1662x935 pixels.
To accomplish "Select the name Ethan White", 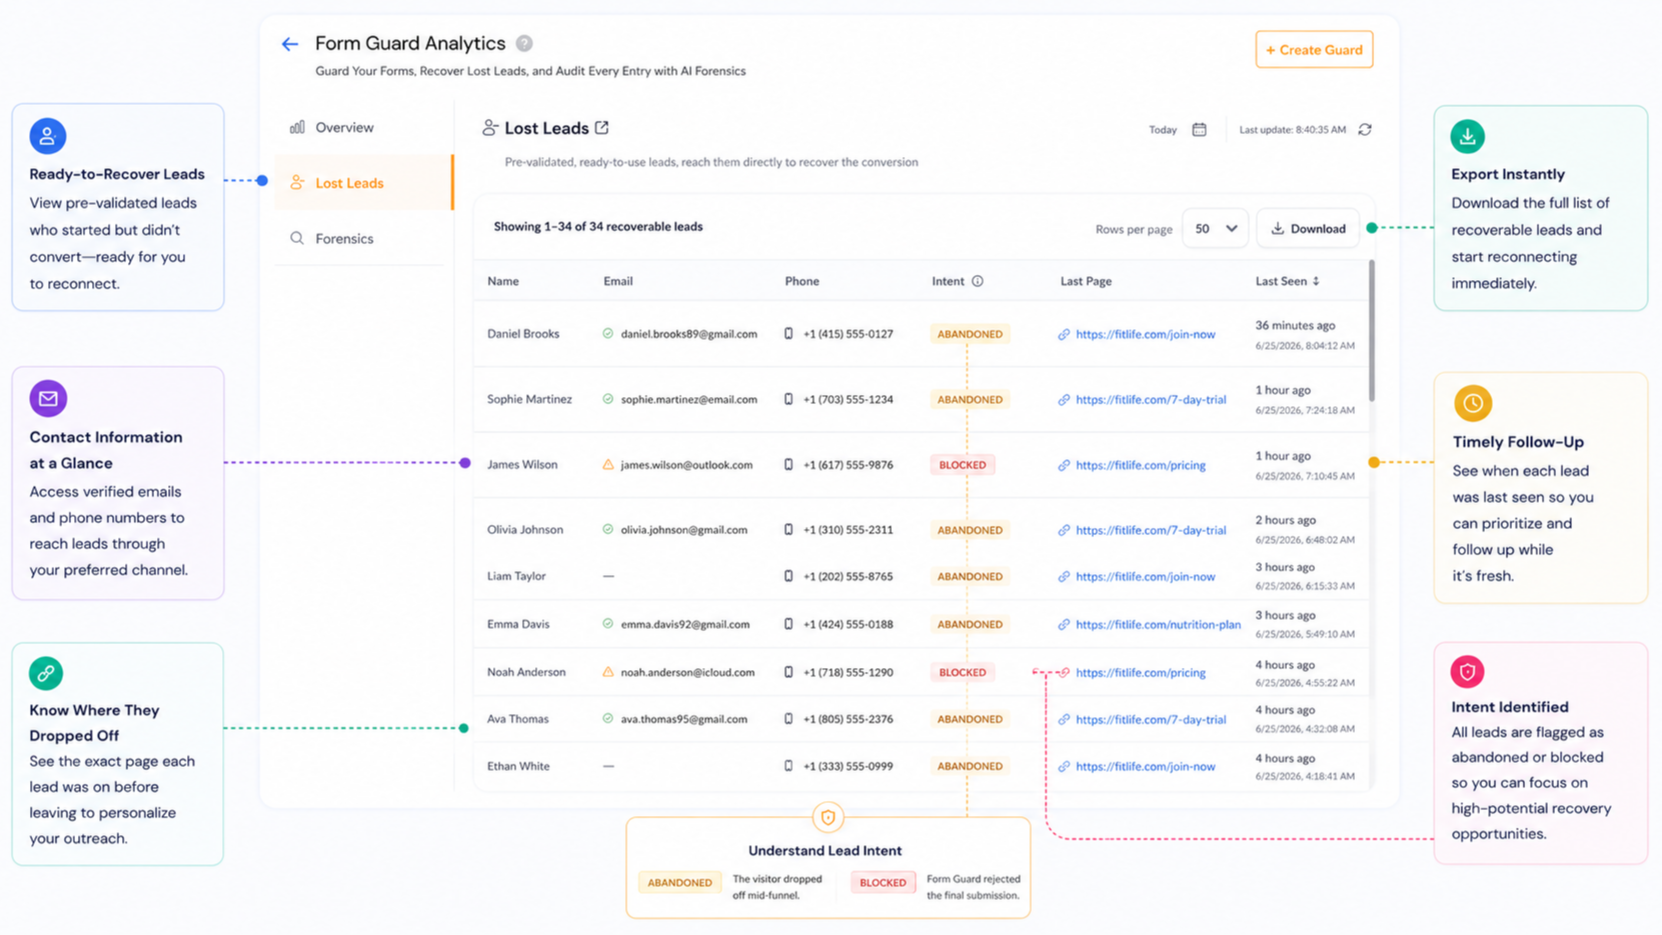I will [518, 766].
